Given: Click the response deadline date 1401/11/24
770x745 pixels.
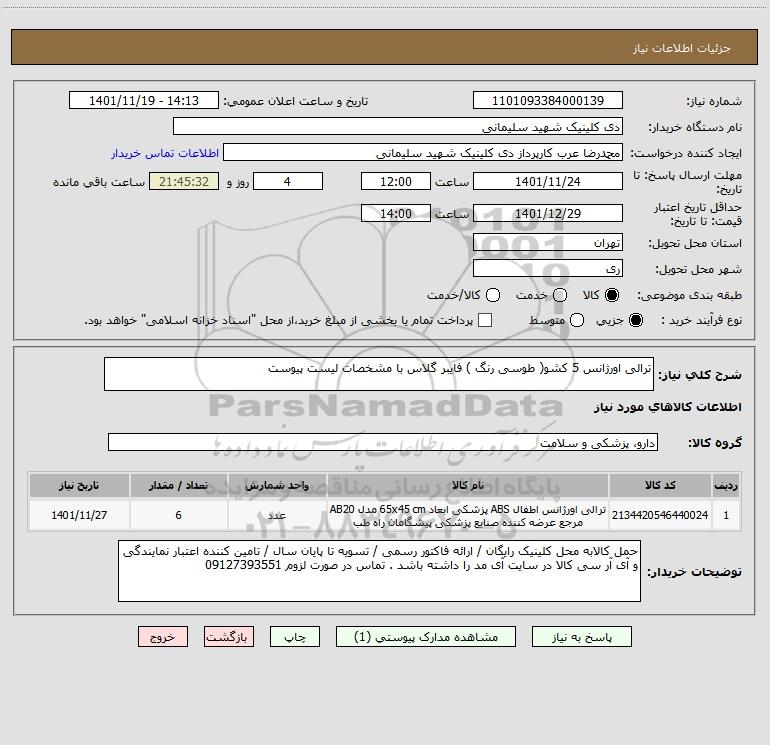Looking at the screenshot, I should click(x=548, y=181).
